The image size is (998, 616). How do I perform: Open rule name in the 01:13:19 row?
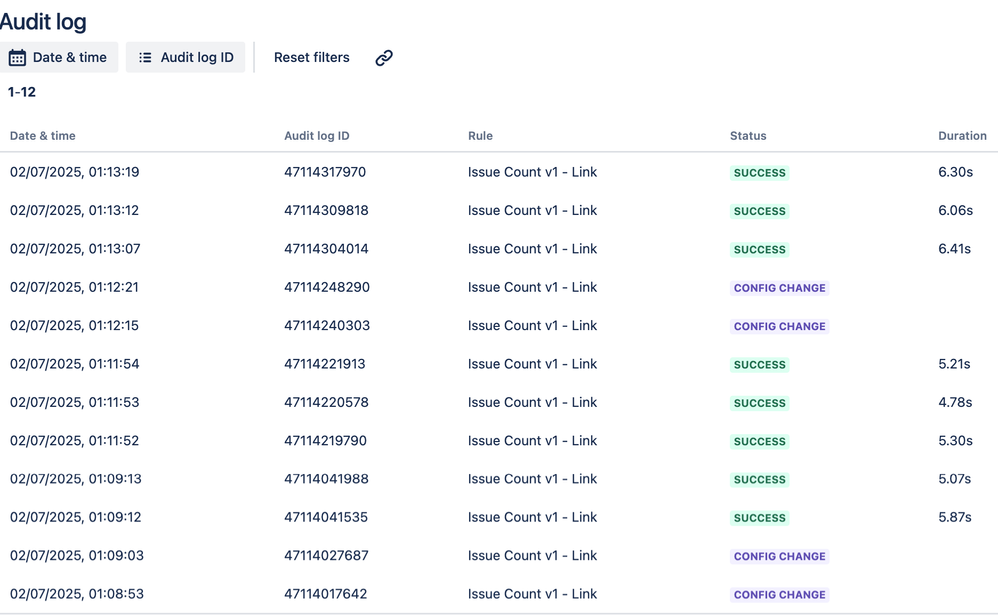click(x=532, y=172)
